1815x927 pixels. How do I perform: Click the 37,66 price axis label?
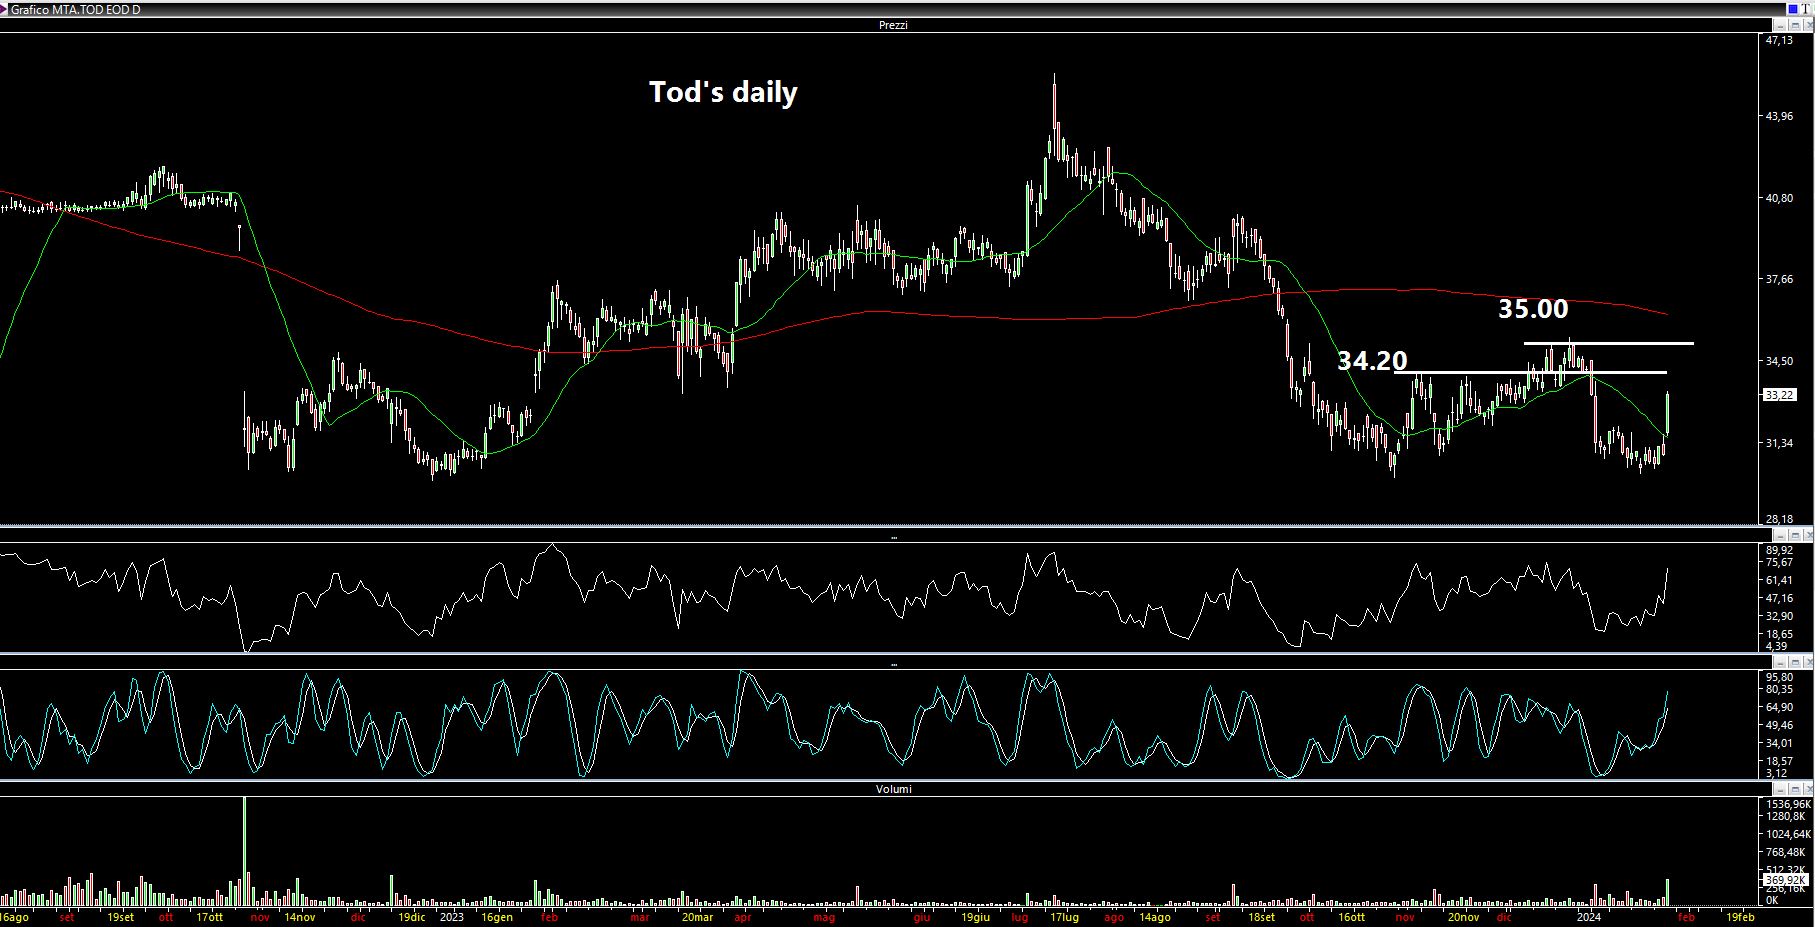1779,279
